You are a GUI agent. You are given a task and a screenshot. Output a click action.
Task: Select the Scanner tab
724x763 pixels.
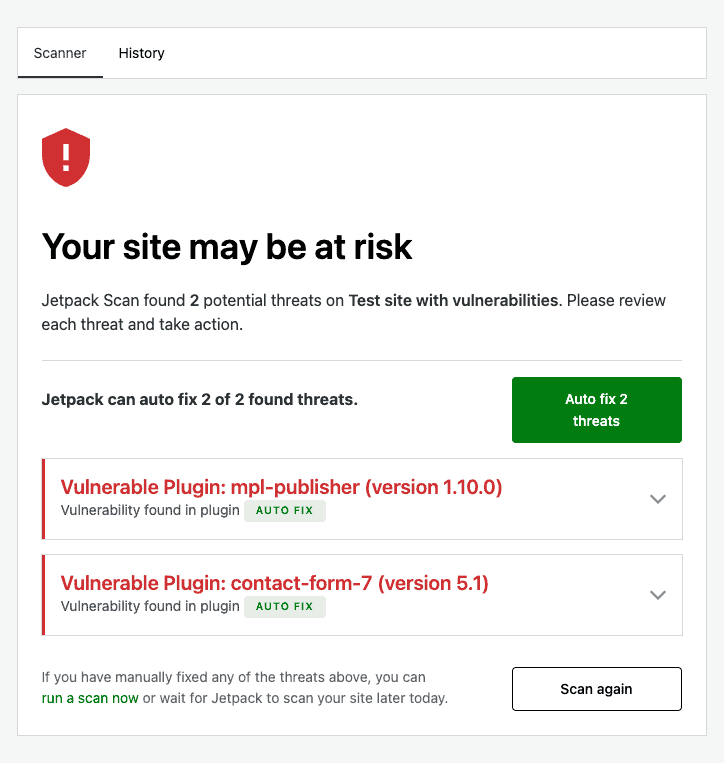point(60,53)
